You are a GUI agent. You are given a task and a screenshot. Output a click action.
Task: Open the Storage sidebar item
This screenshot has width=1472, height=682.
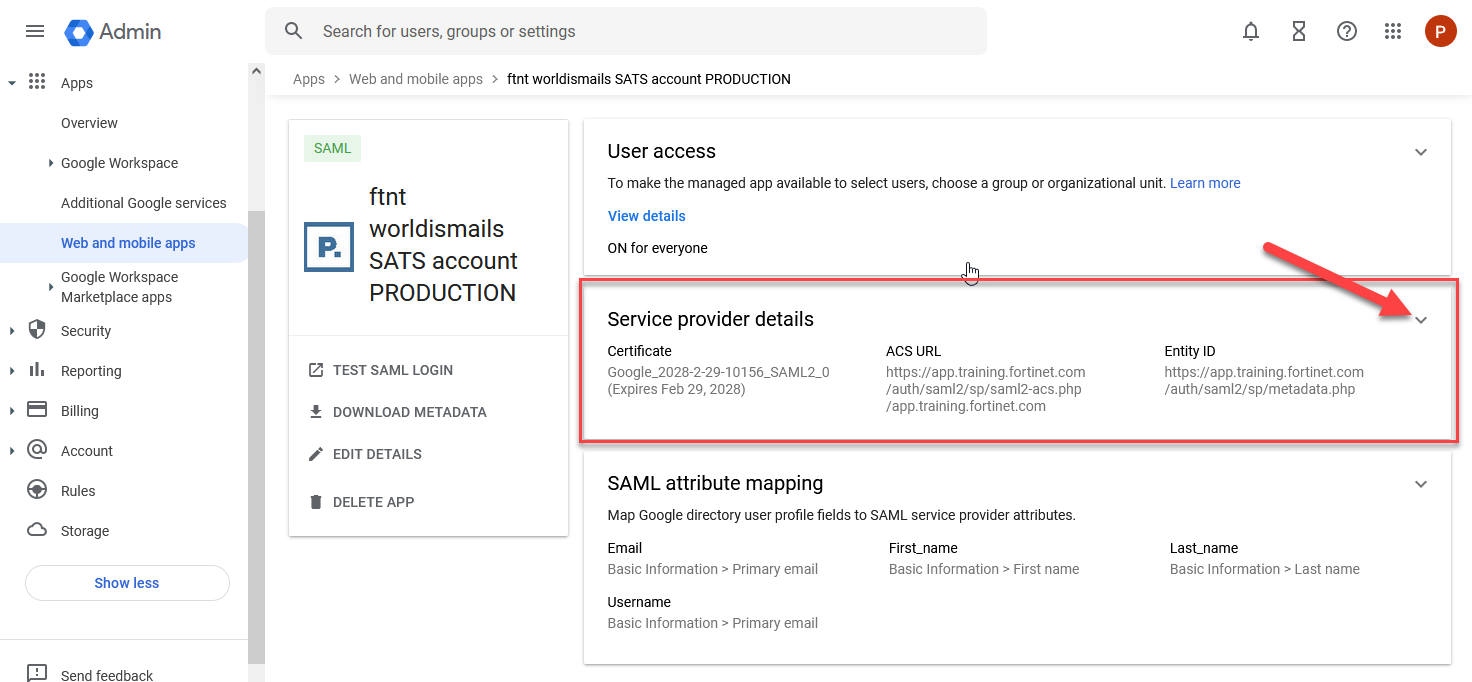point(85,531)
